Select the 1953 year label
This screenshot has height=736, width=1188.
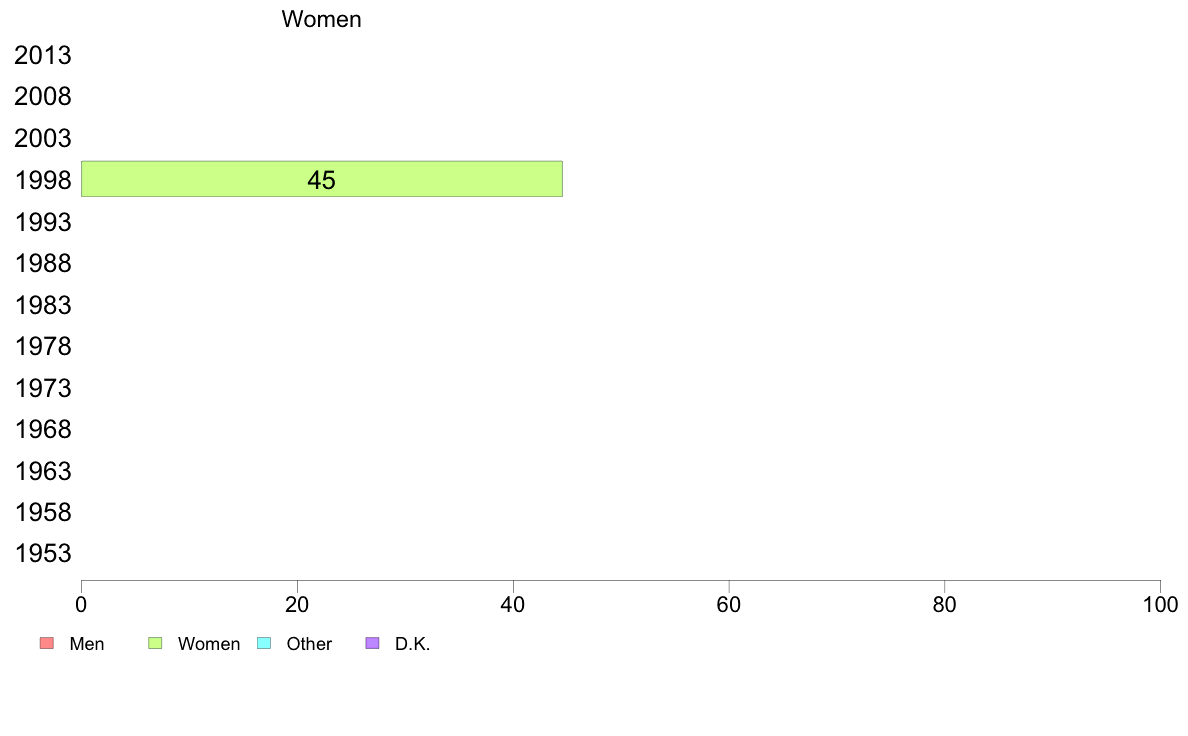click(43, 553)
